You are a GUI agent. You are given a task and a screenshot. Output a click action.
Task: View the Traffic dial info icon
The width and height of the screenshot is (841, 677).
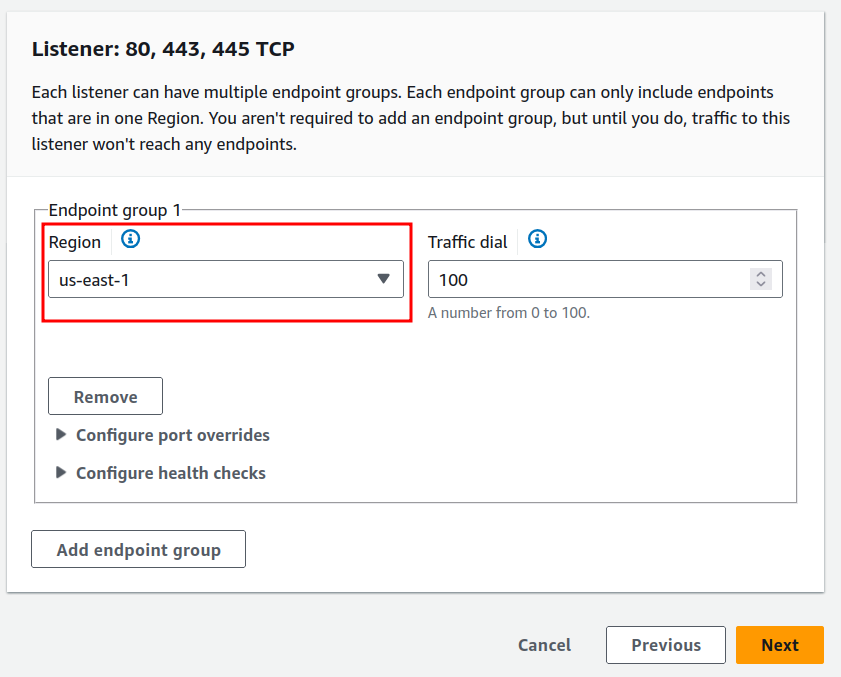(537, 240)
